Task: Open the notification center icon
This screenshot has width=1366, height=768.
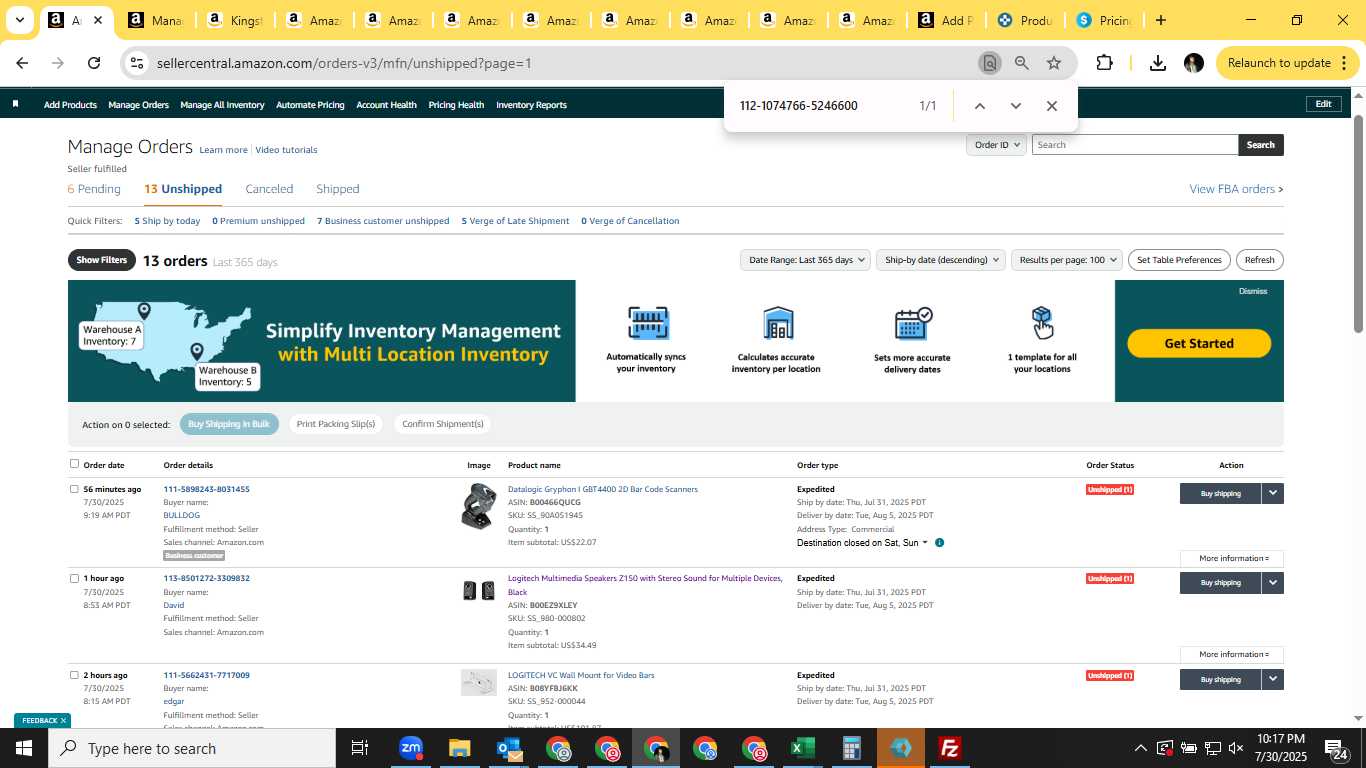Action: [x=1336, y=748]
